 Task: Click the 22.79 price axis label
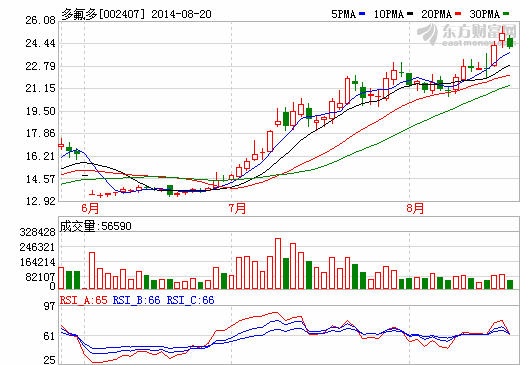(x=40, y=66)
